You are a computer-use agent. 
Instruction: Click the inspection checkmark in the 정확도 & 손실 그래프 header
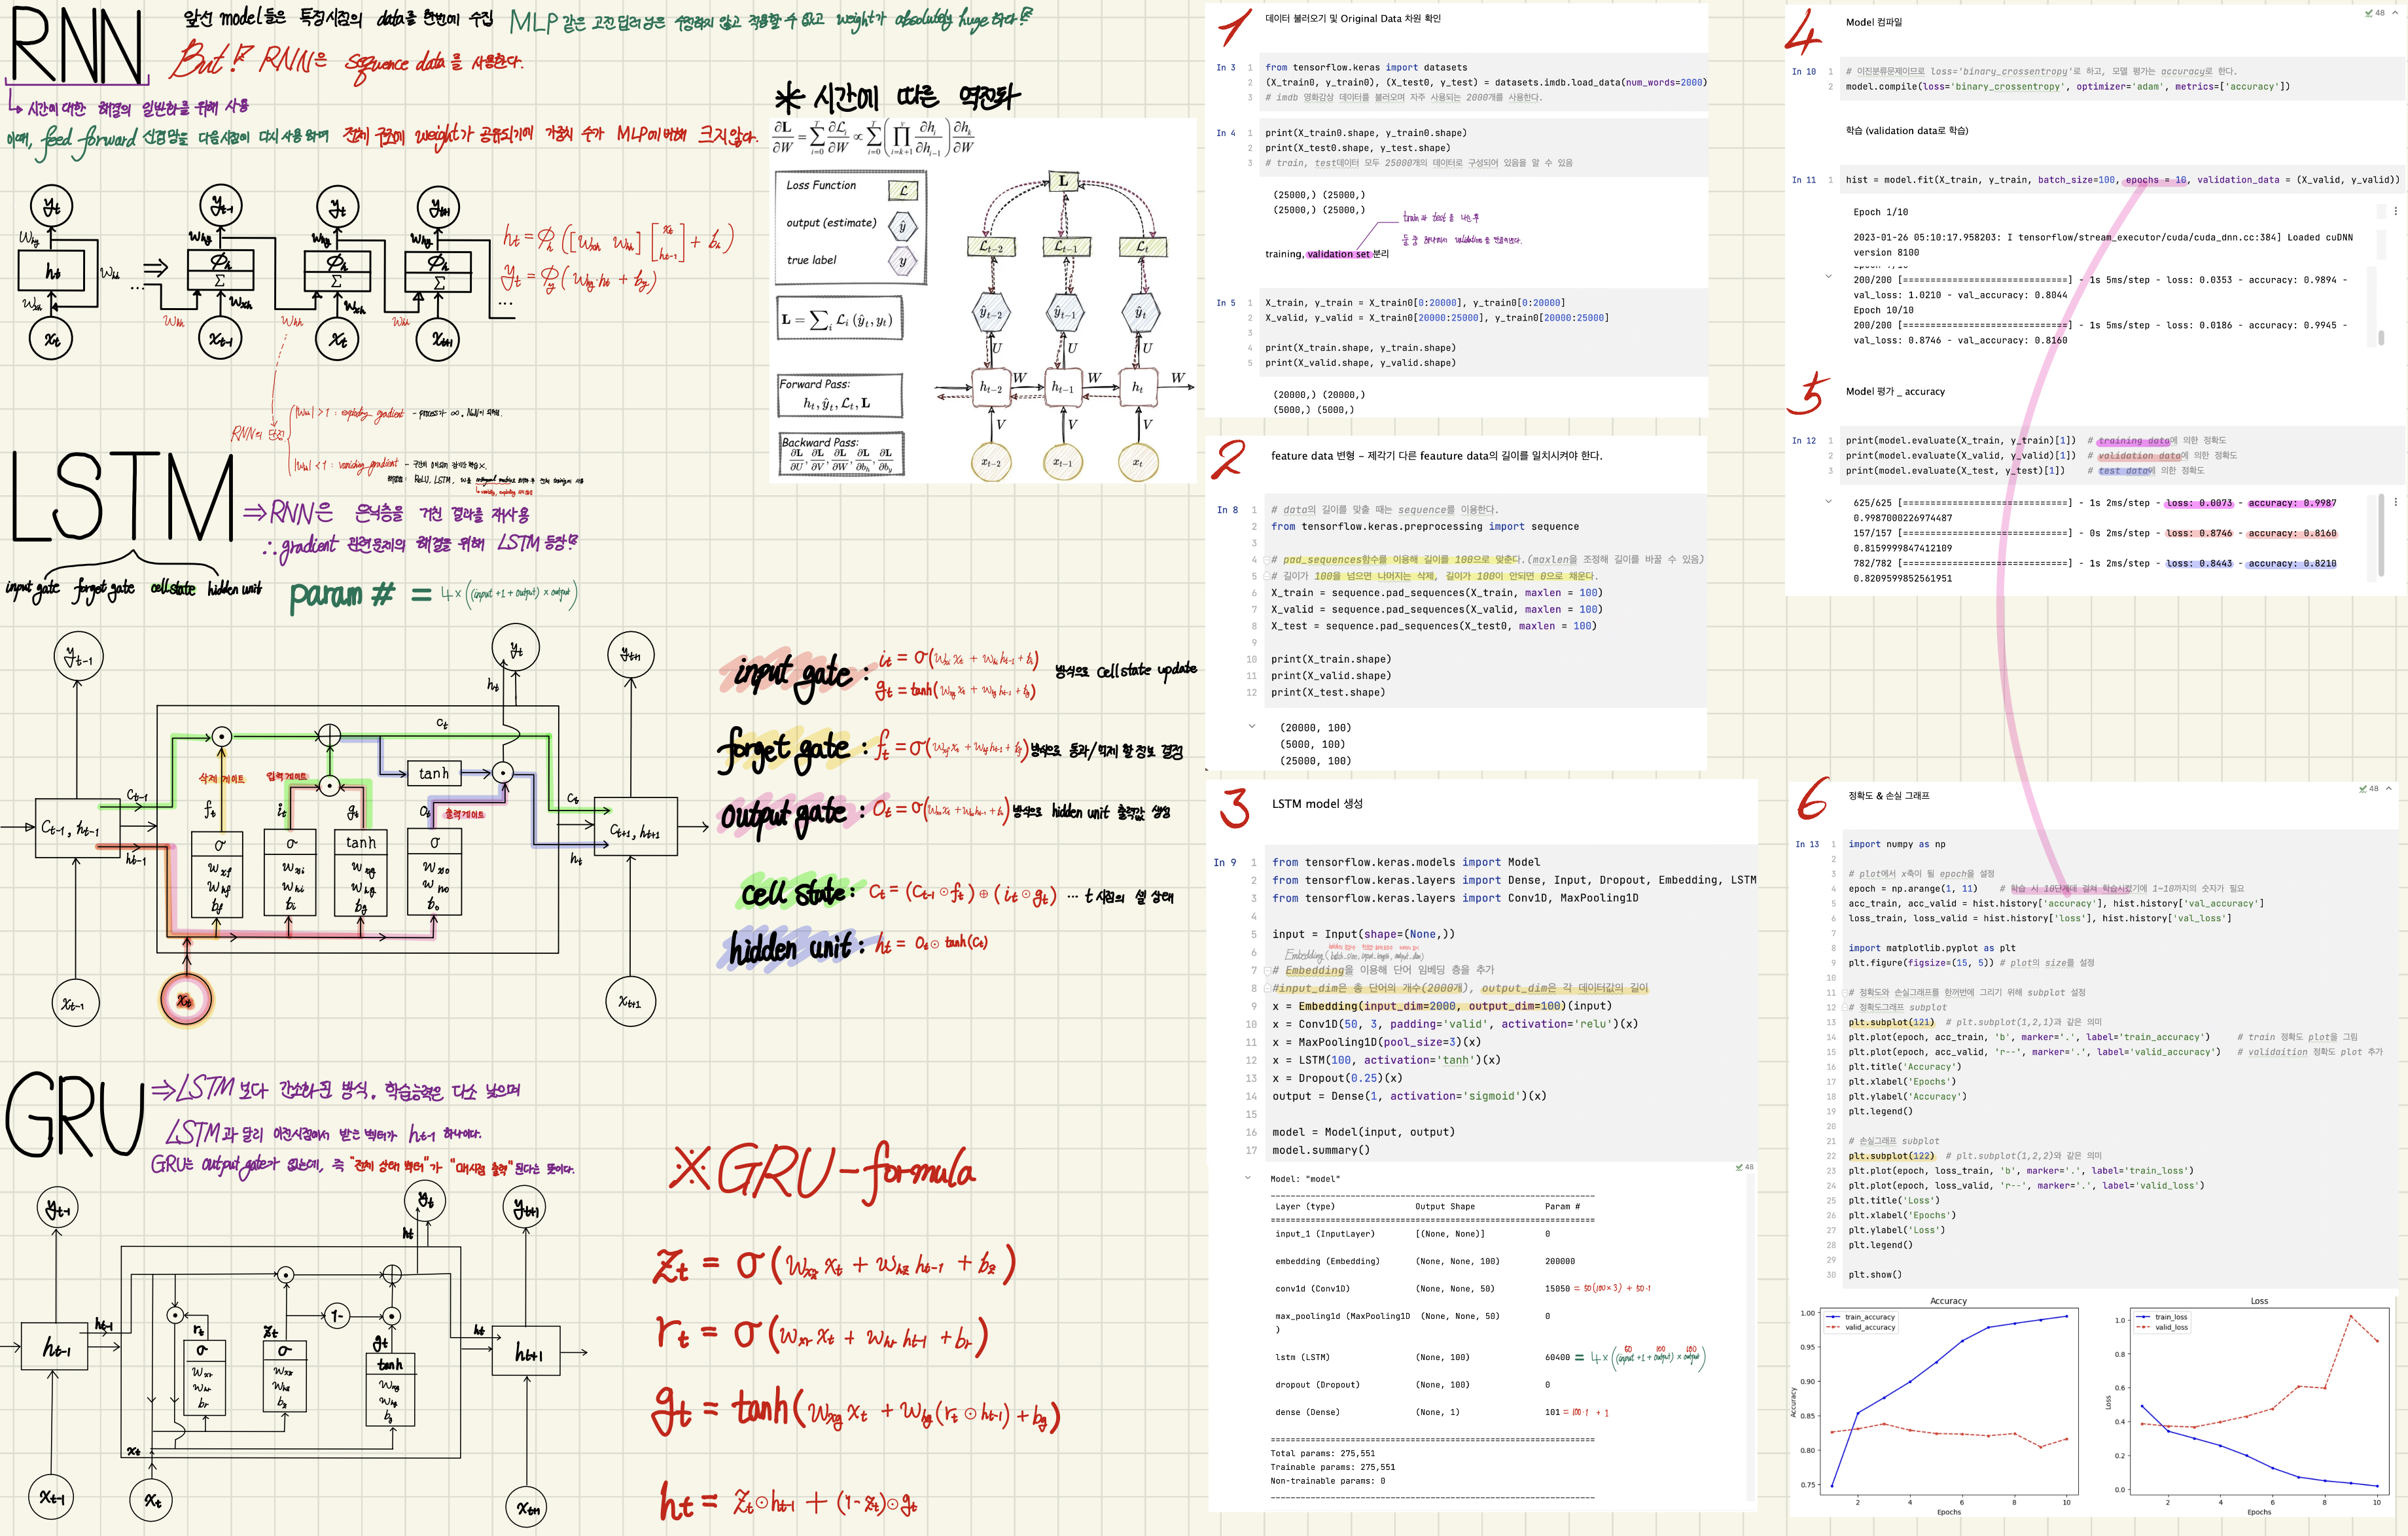pyautogui.click(x=2363, y=789)
